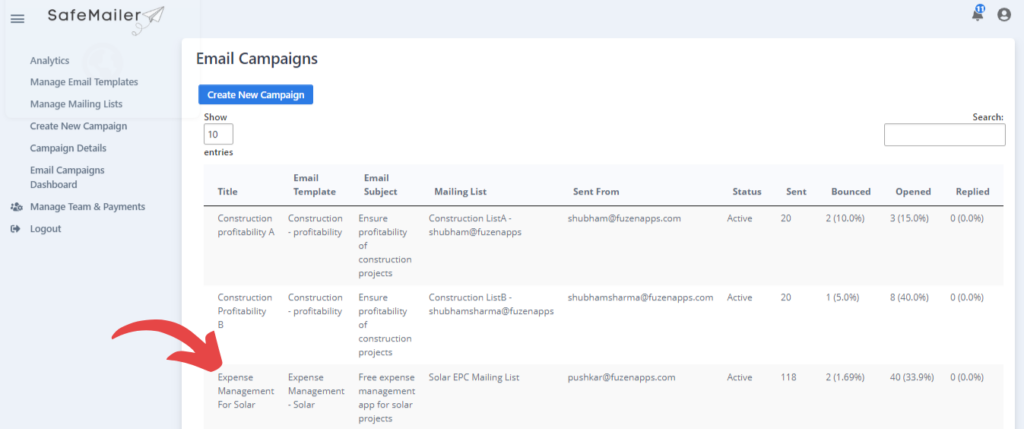Open the hamburger menu icon

pyautogui.click(x=18, y=19)
